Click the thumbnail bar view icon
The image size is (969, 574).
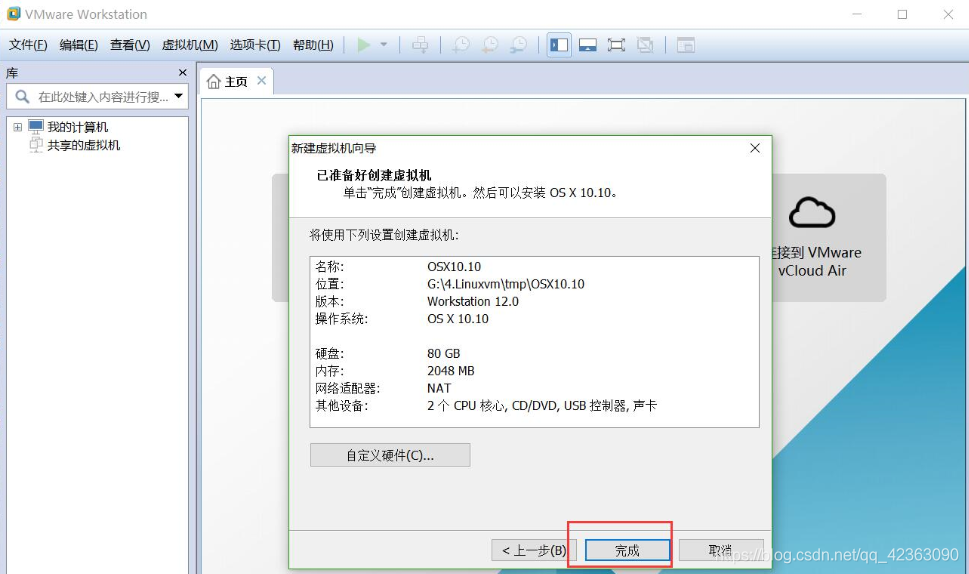point(588,44)
